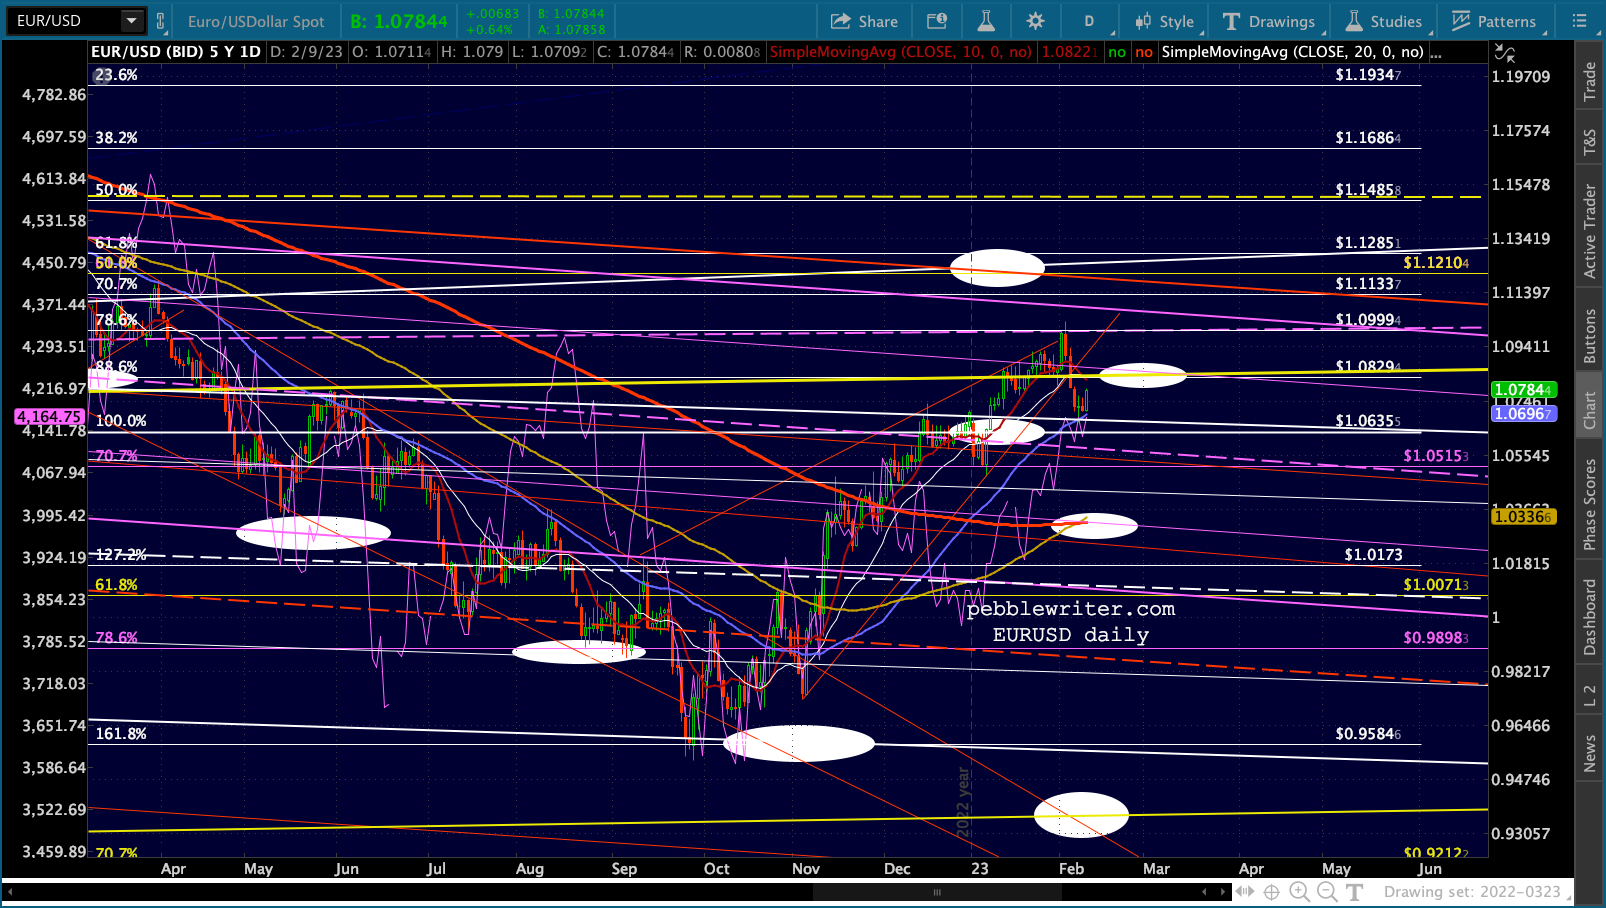Open the Phase Scores sidebar tab
1606x908 pixels.
point(1589,504)
